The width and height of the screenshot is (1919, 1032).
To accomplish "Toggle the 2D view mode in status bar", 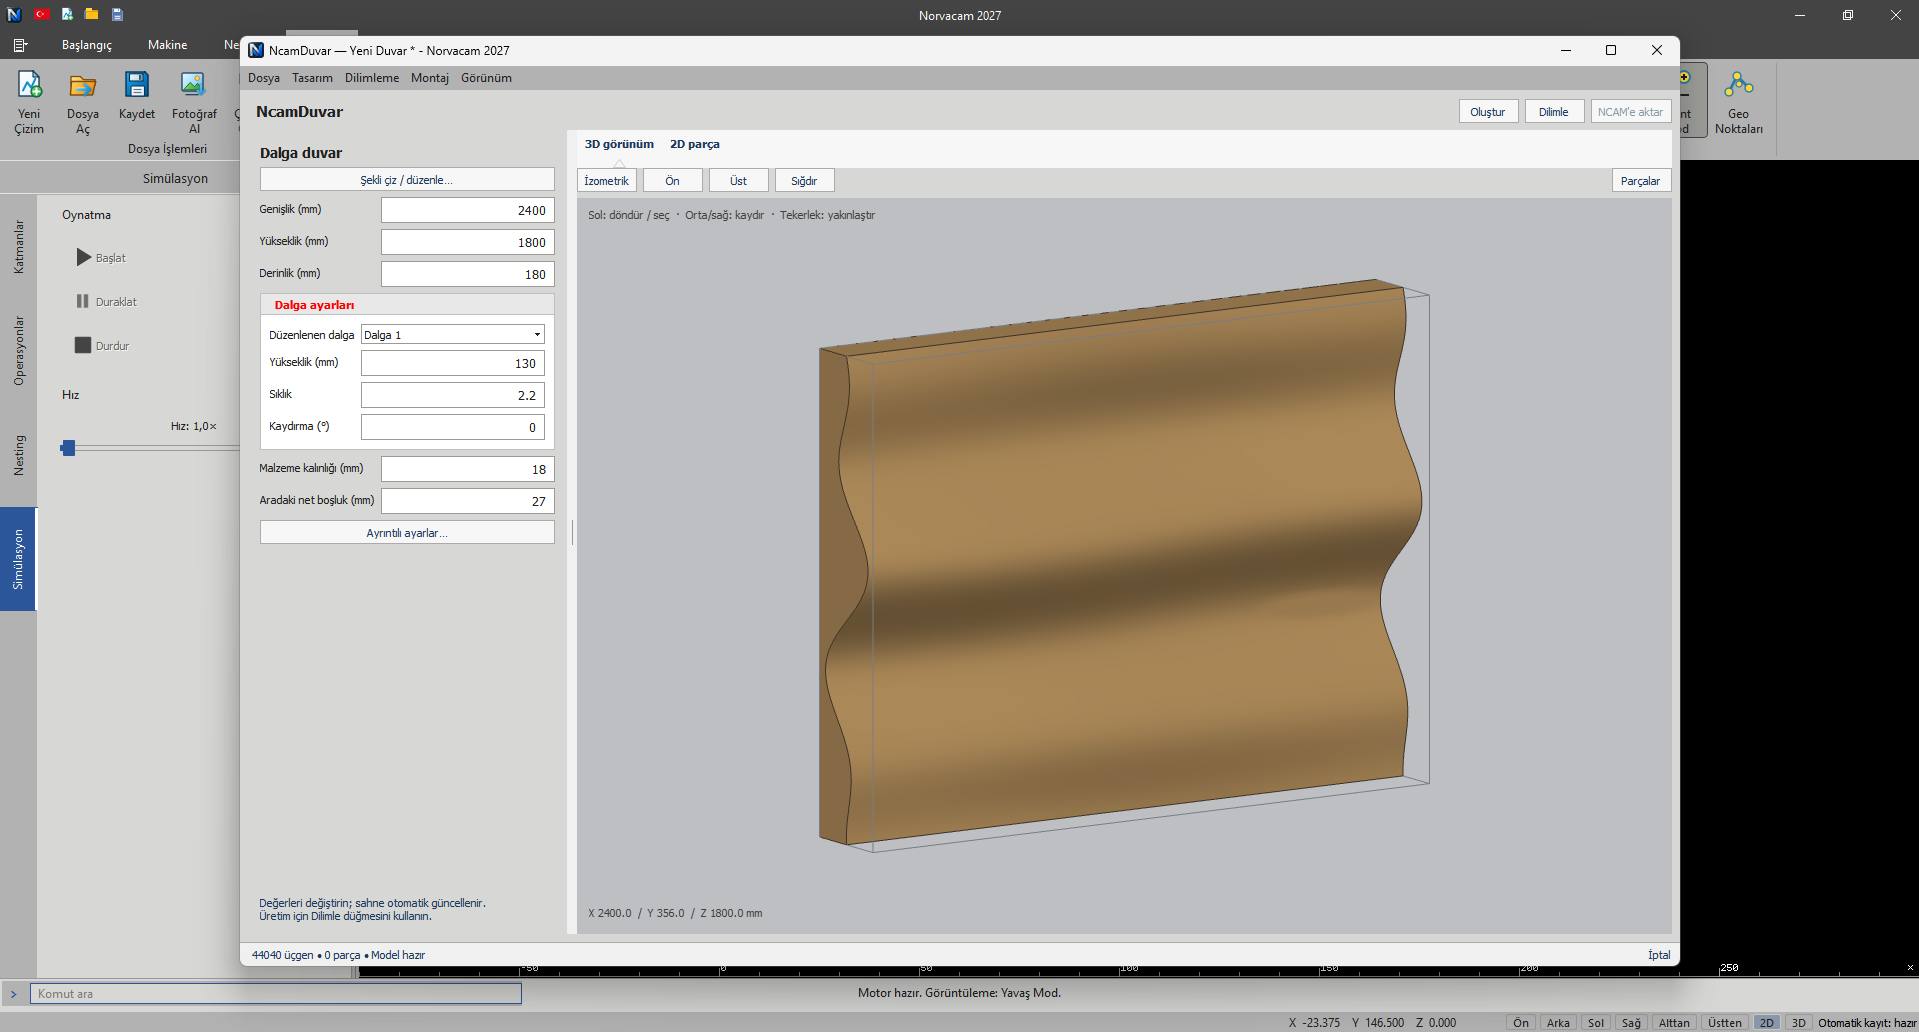I will click(x=1767, y=1022).
